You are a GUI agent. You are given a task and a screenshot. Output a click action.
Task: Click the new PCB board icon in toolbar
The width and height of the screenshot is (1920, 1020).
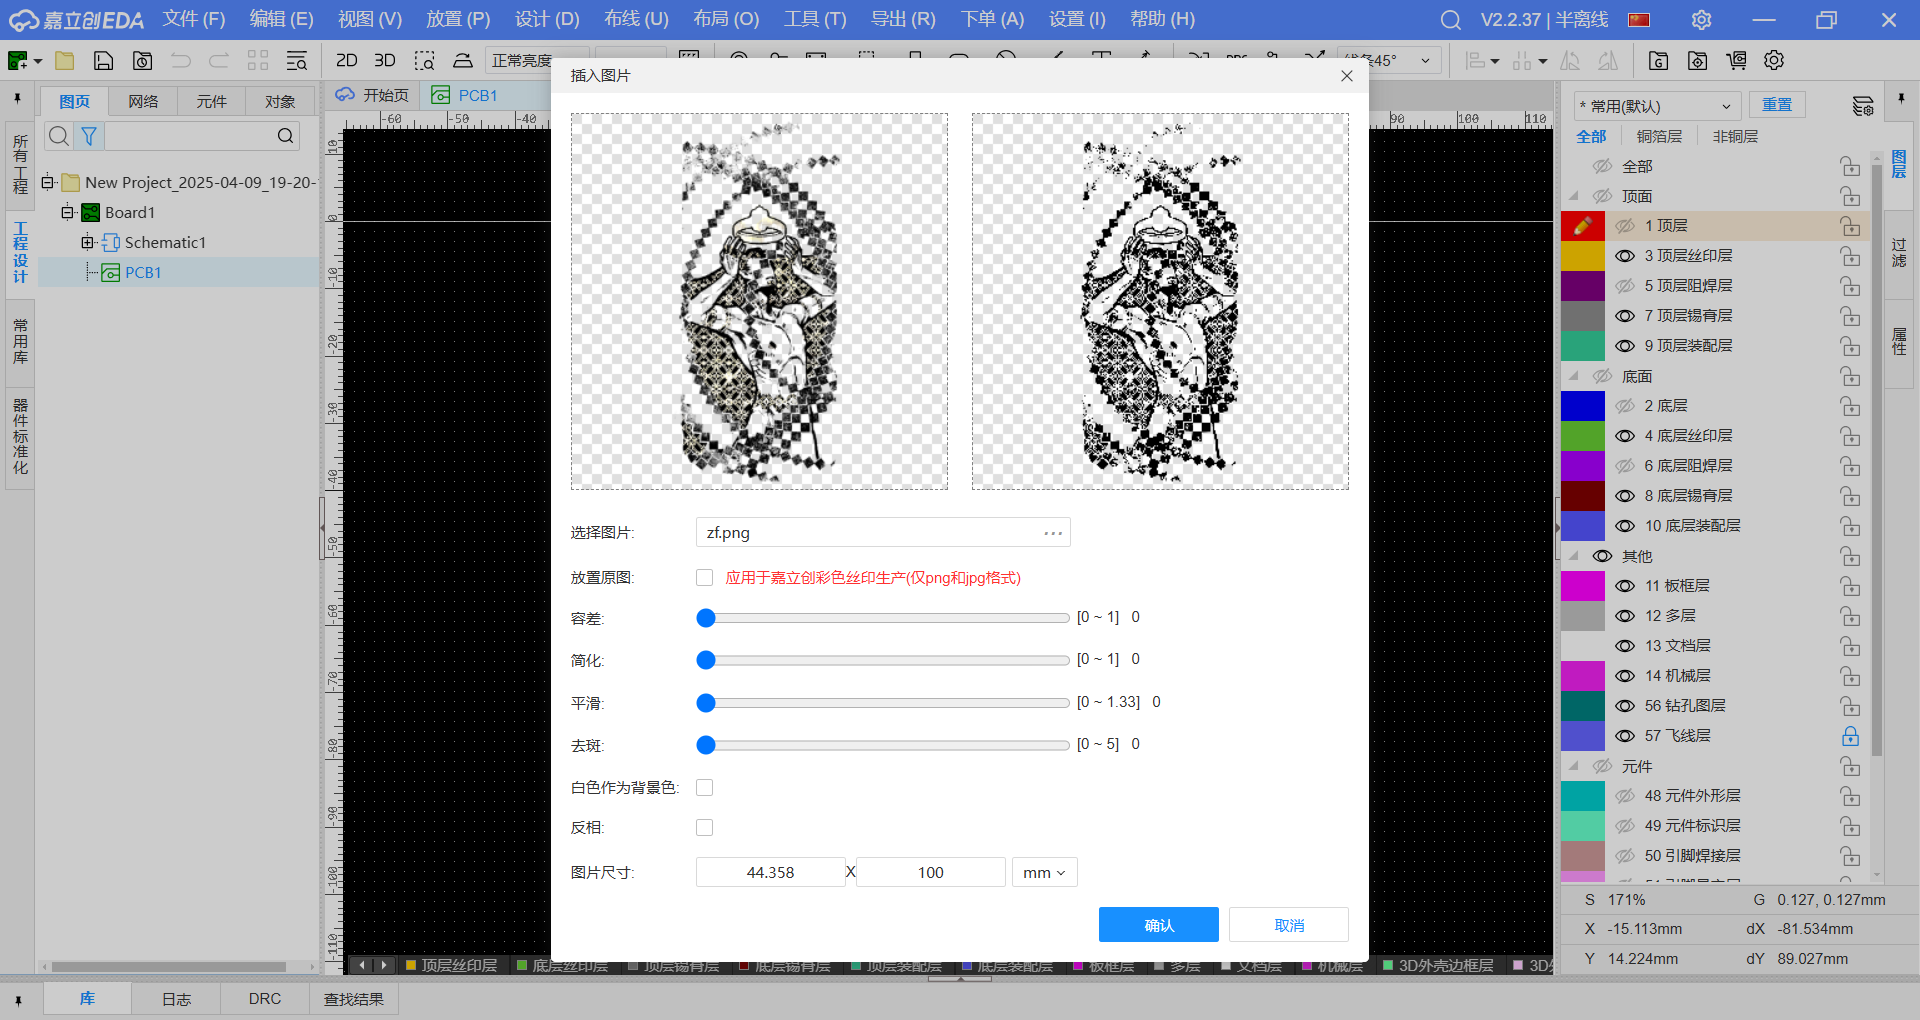tap(18, 61)
